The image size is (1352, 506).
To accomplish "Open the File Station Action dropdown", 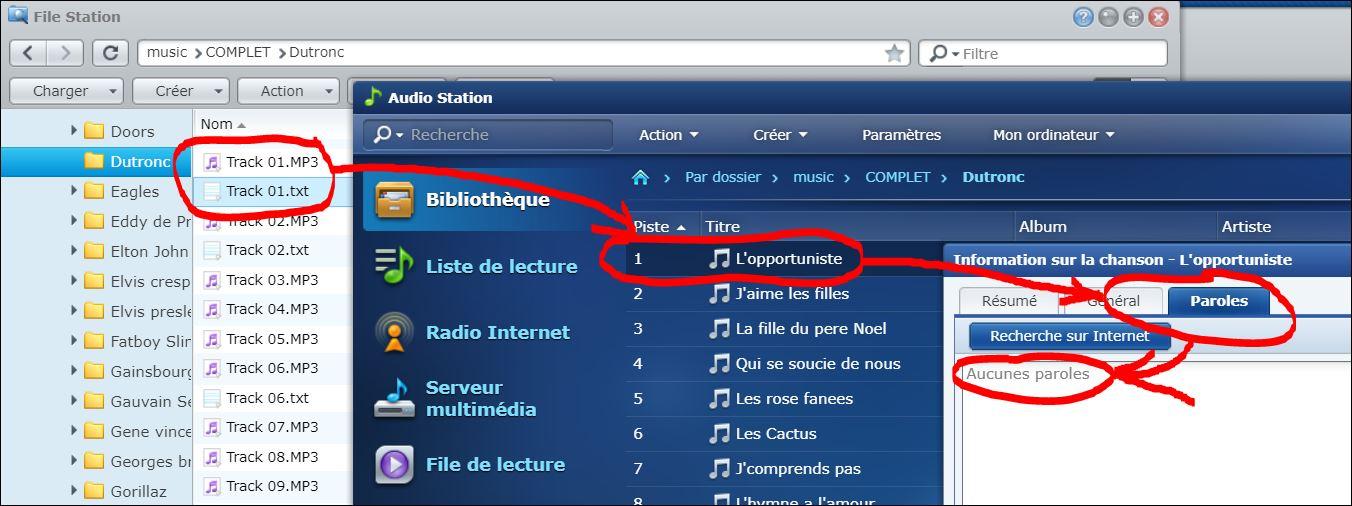I will 288,91.
